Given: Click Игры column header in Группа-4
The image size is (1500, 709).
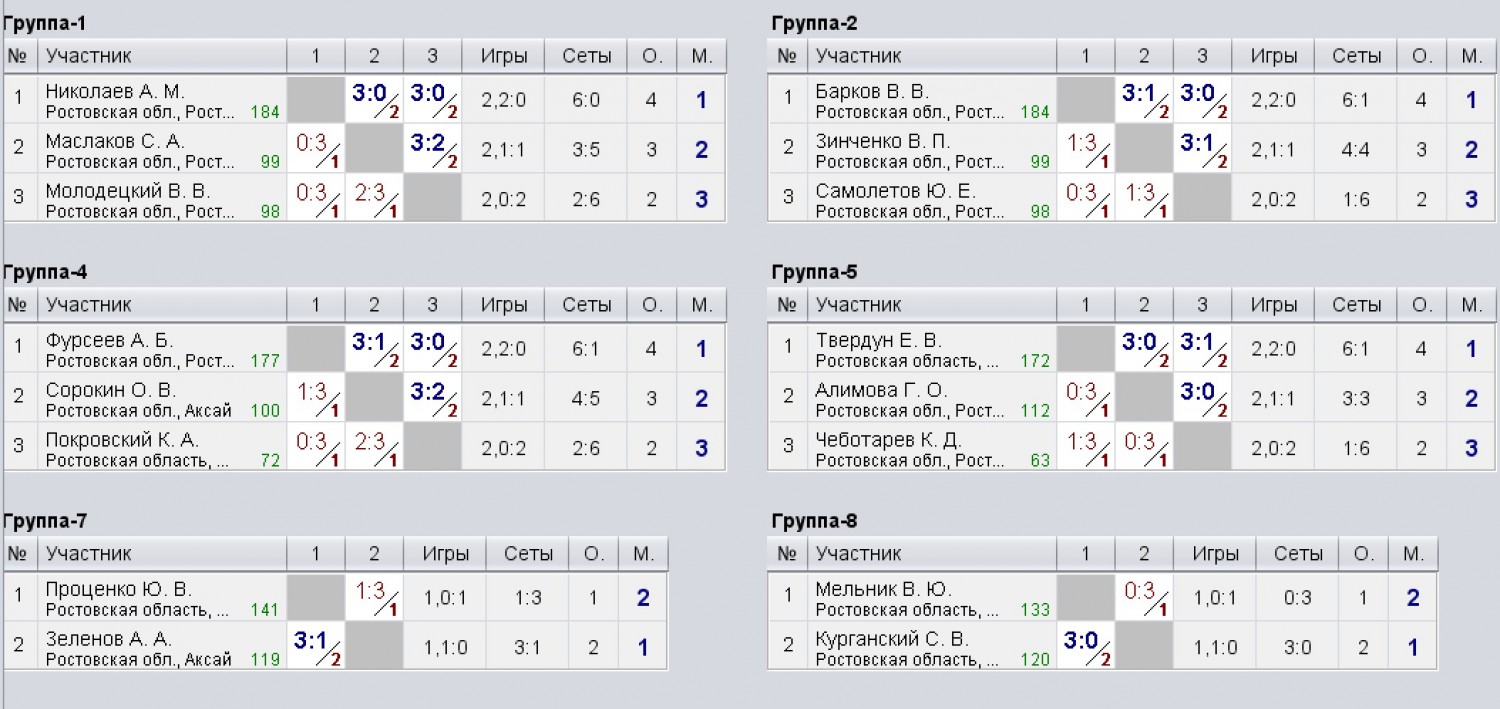Looking at the screenshot, I should (503, 305).
